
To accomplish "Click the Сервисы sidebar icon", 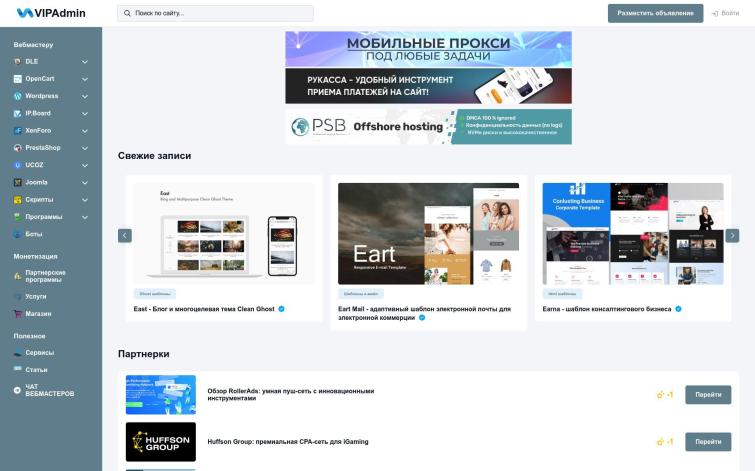I will [x=17, y=353].
